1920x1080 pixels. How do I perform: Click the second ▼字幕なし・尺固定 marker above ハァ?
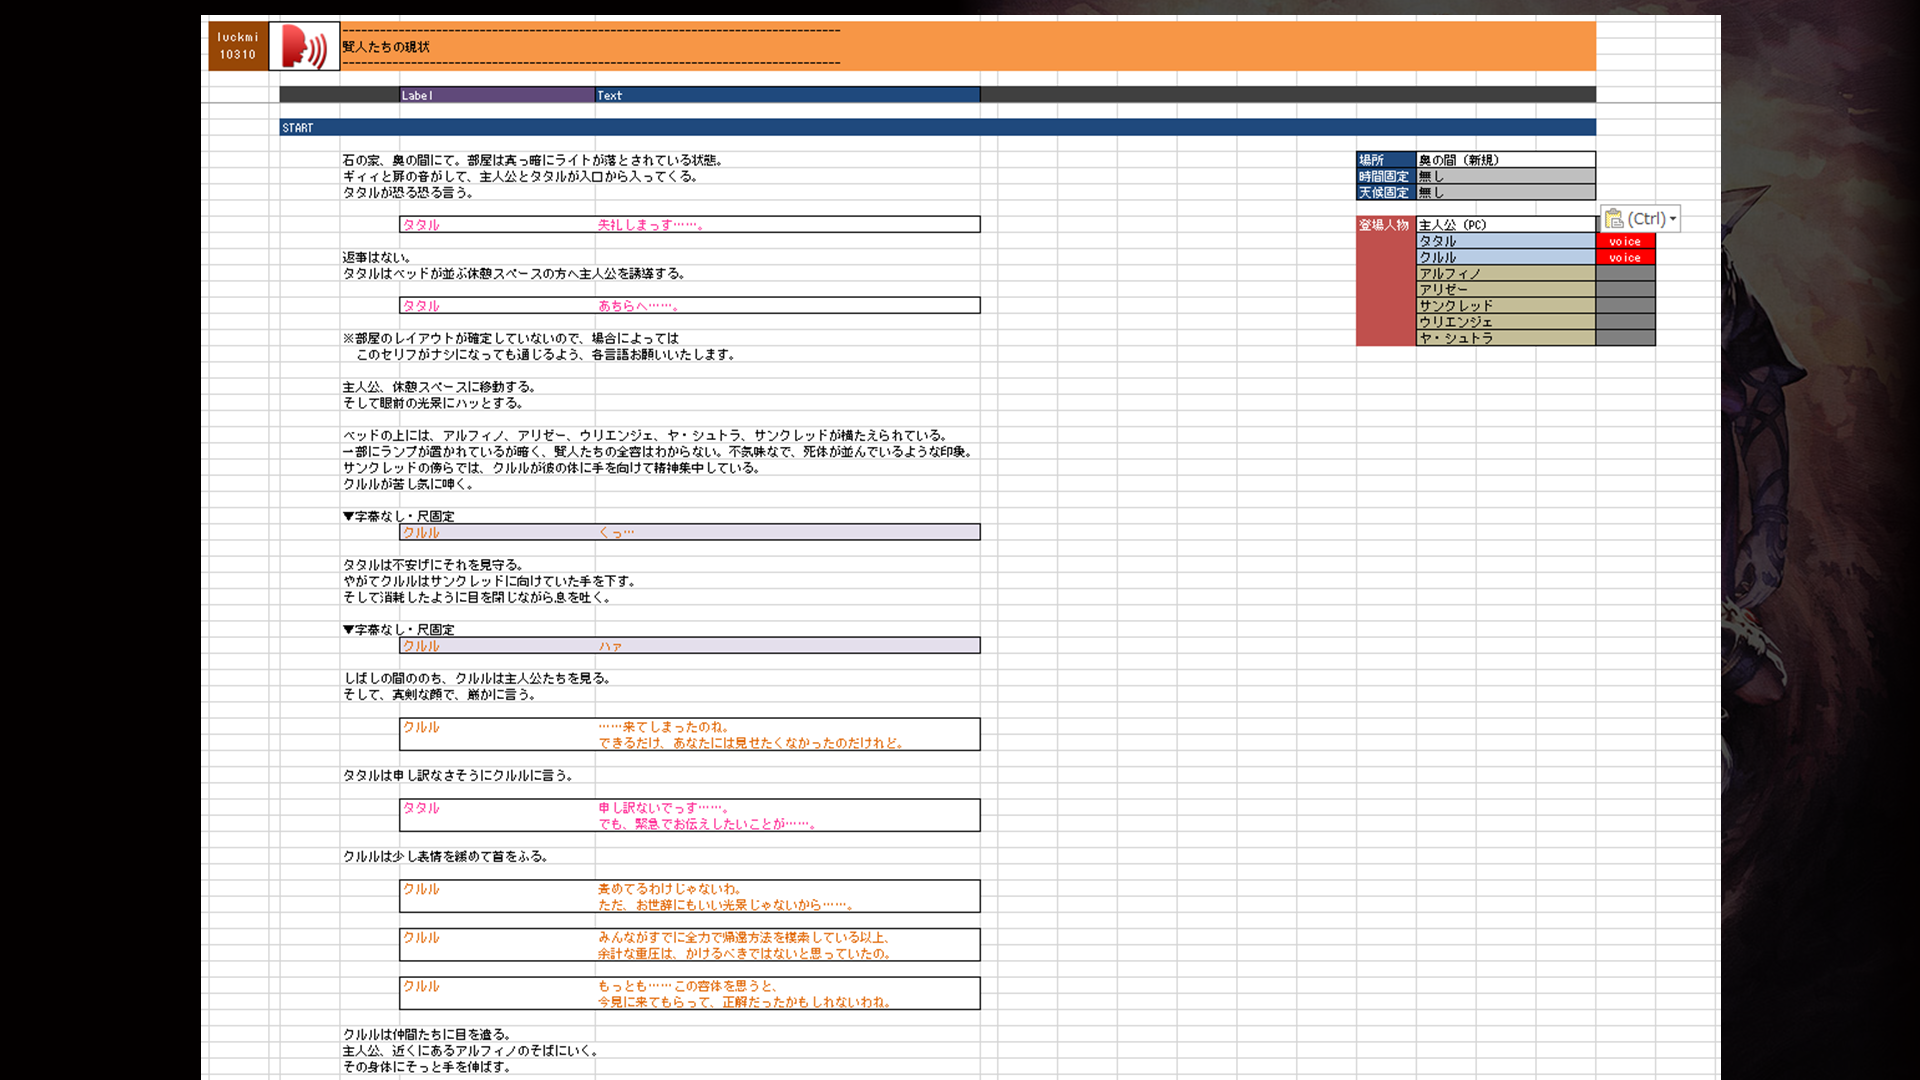click(x=398, y=629)
